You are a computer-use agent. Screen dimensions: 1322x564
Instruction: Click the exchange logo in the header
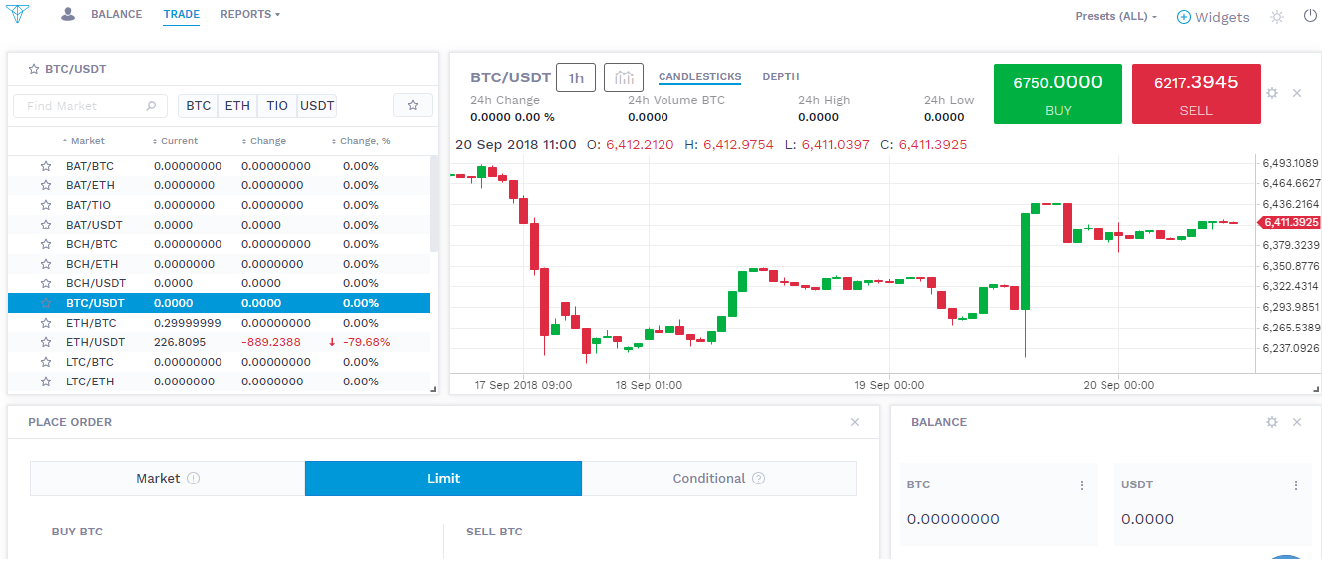point(18,15)
